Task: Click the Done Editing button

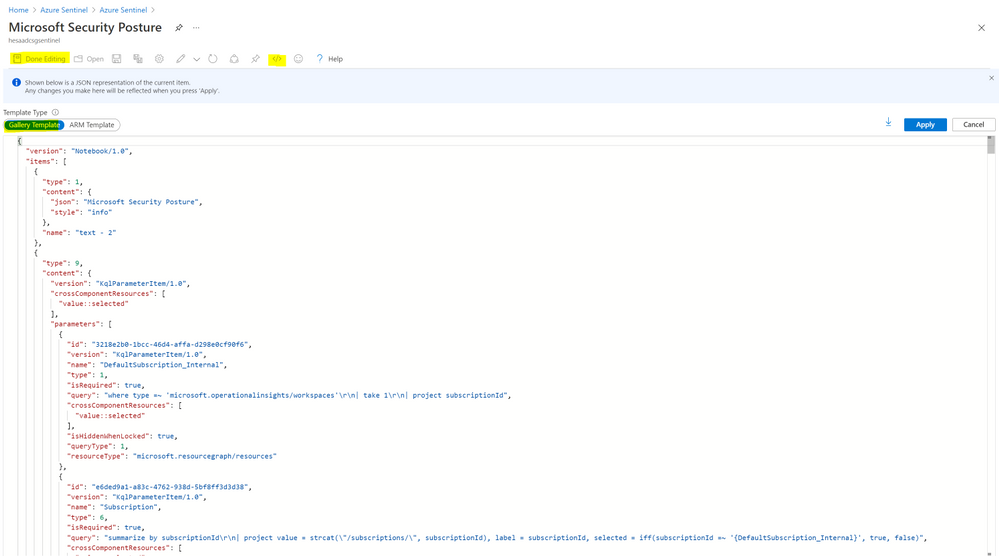Action: [40, 59]
